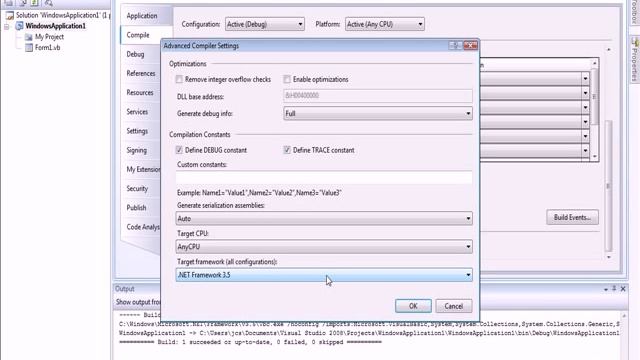The height and width of the screenshot is (360, 640).
Task: Uncheck Define TRACE constant
Action: pos(287,150)
